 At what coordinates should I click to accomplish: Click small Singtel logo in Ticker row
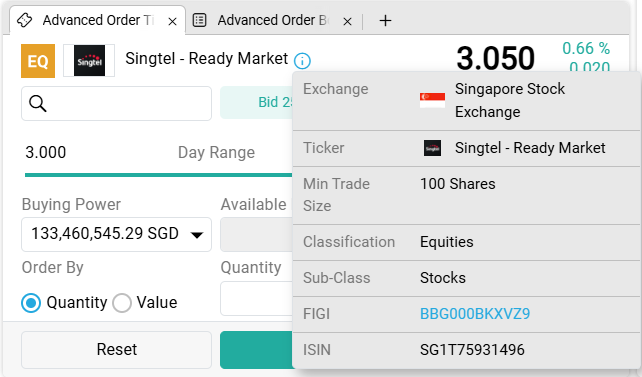pyautogui.click(x=432, y=148)
